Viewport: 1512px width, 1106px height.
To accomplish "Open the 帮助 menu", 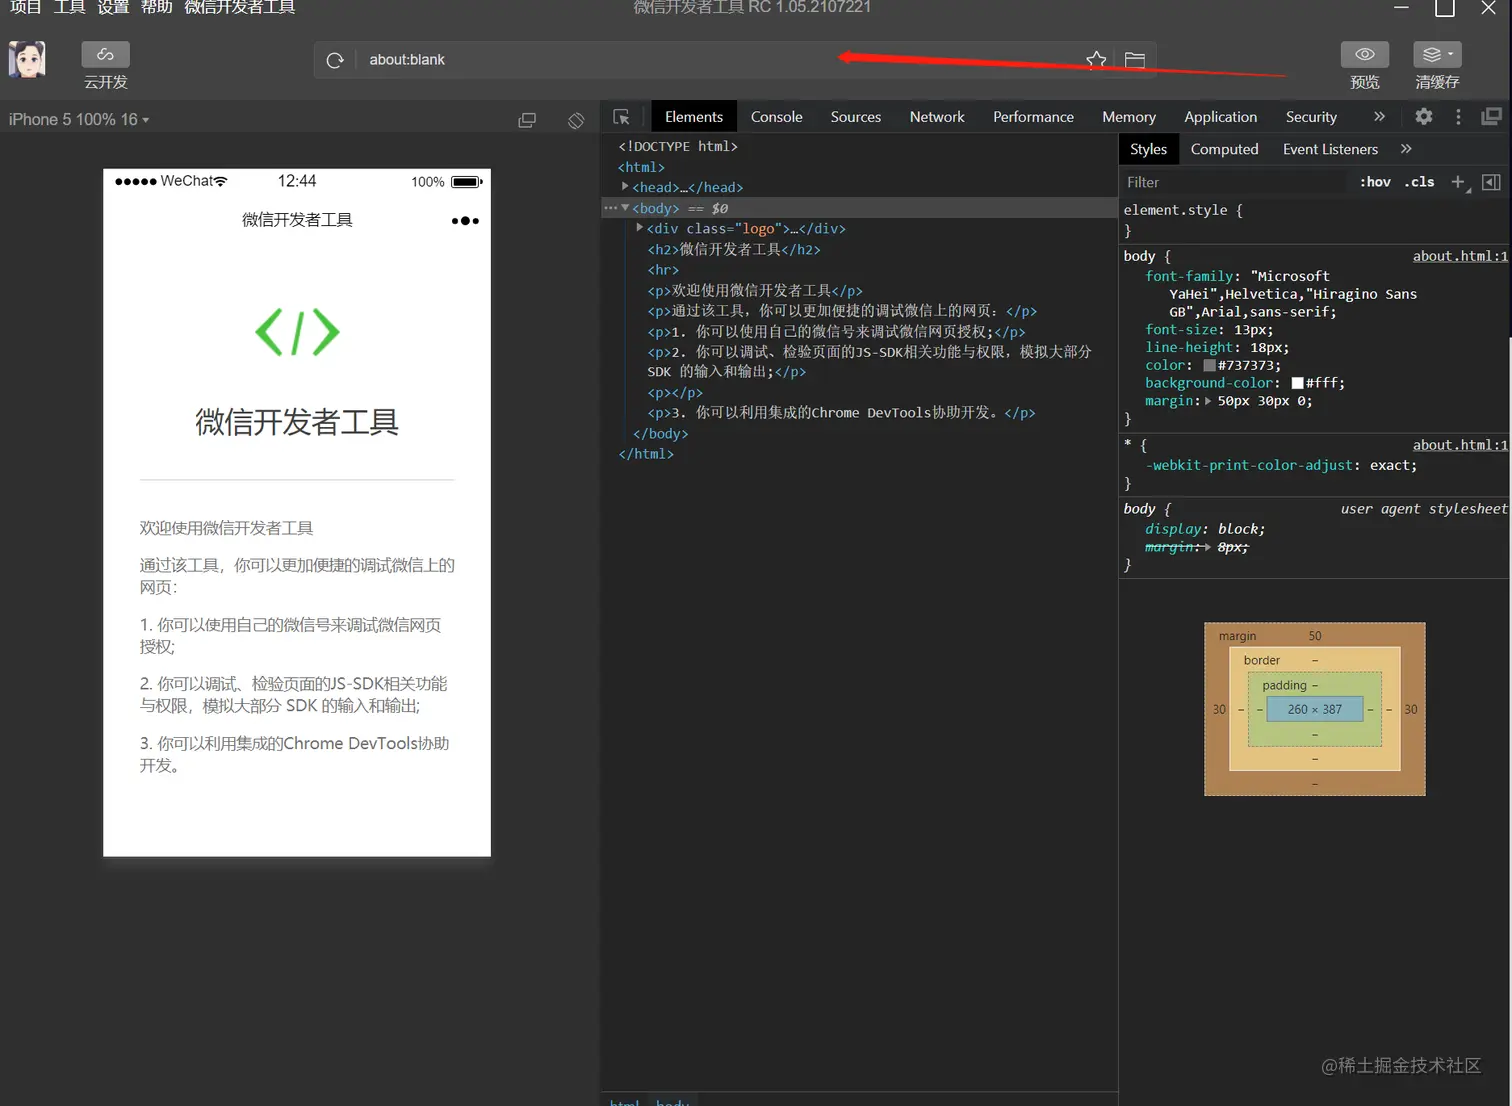I will pyautogui.click(x=157, y=8).
